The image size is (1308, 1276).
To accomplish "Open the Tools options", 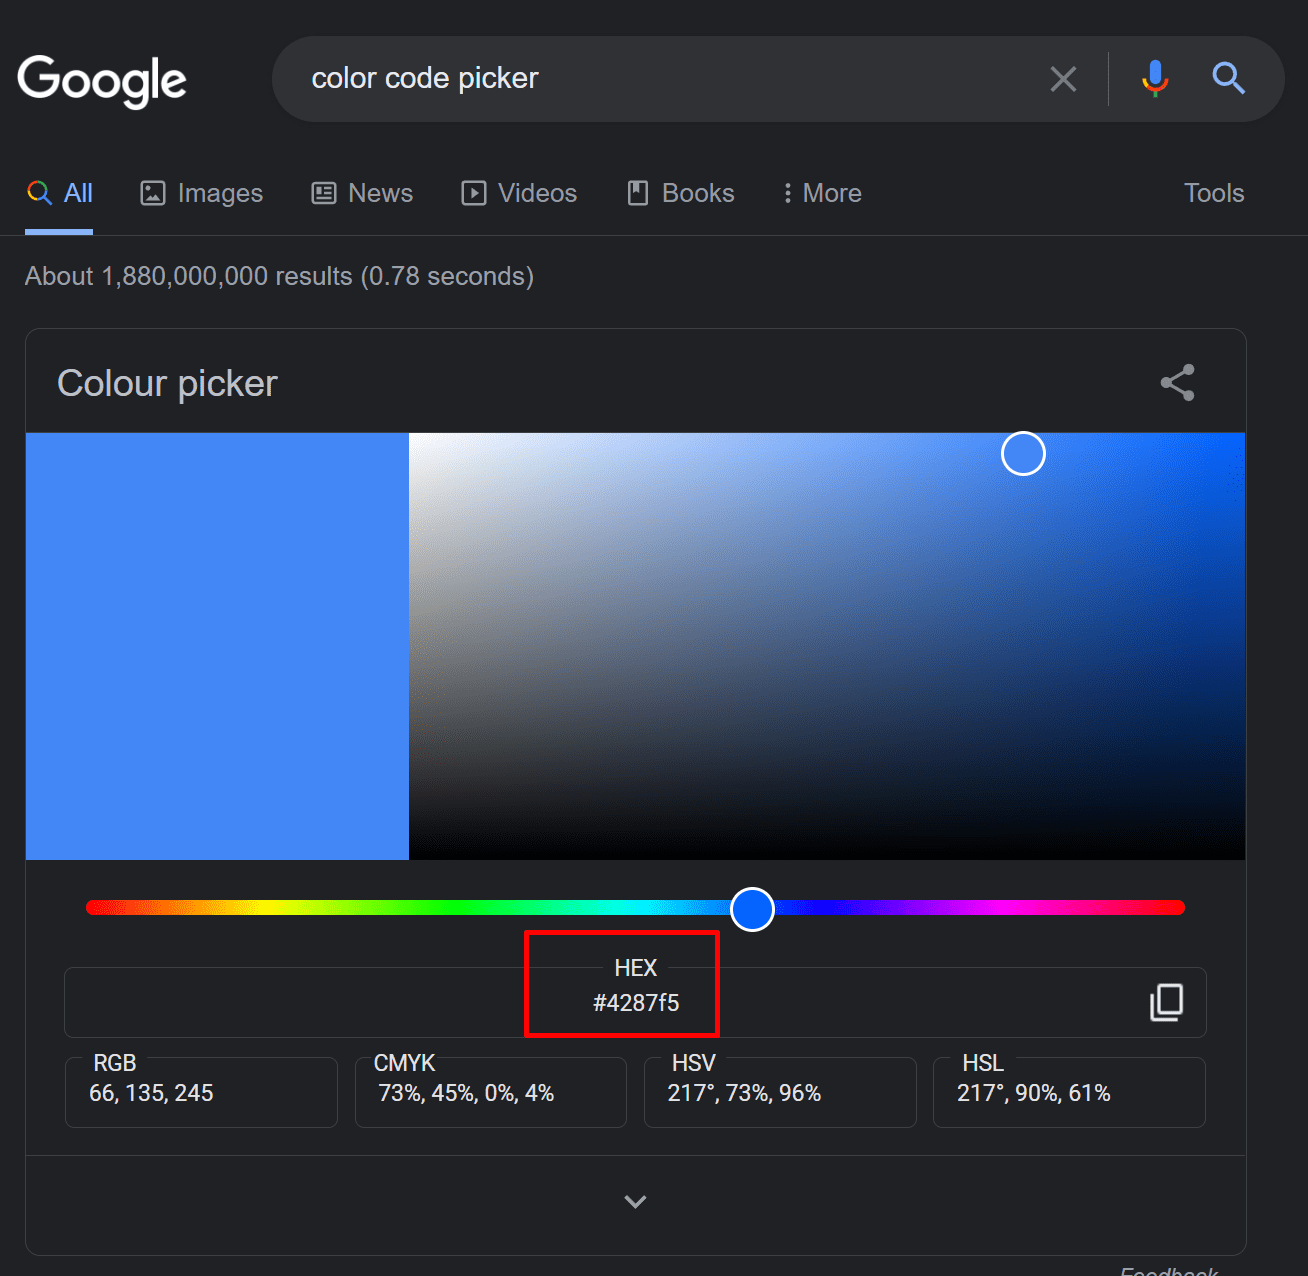I will coord(1214,193).
